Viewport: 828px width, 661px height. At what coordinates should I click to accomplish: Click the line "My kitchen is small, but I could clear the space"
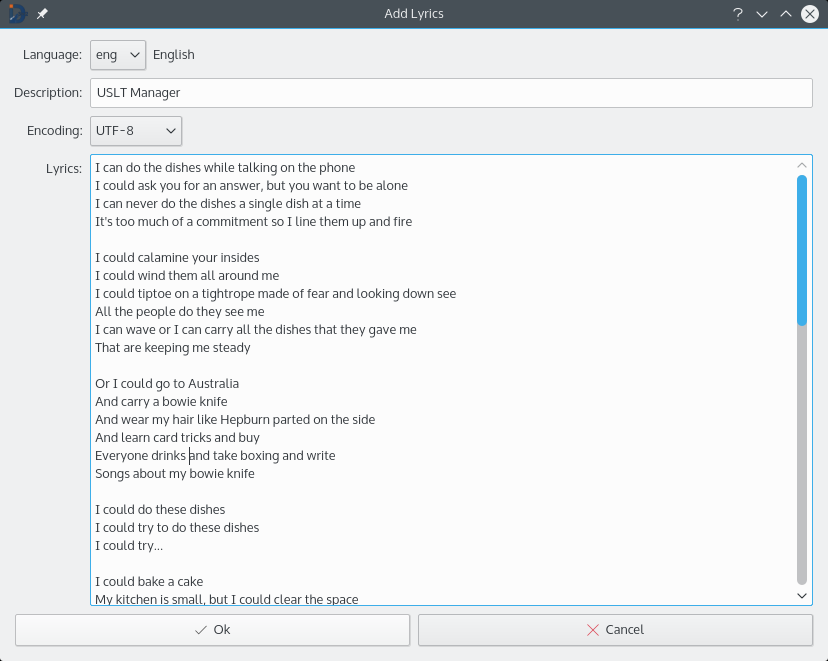pyautogui.click(x=227, y=599)
